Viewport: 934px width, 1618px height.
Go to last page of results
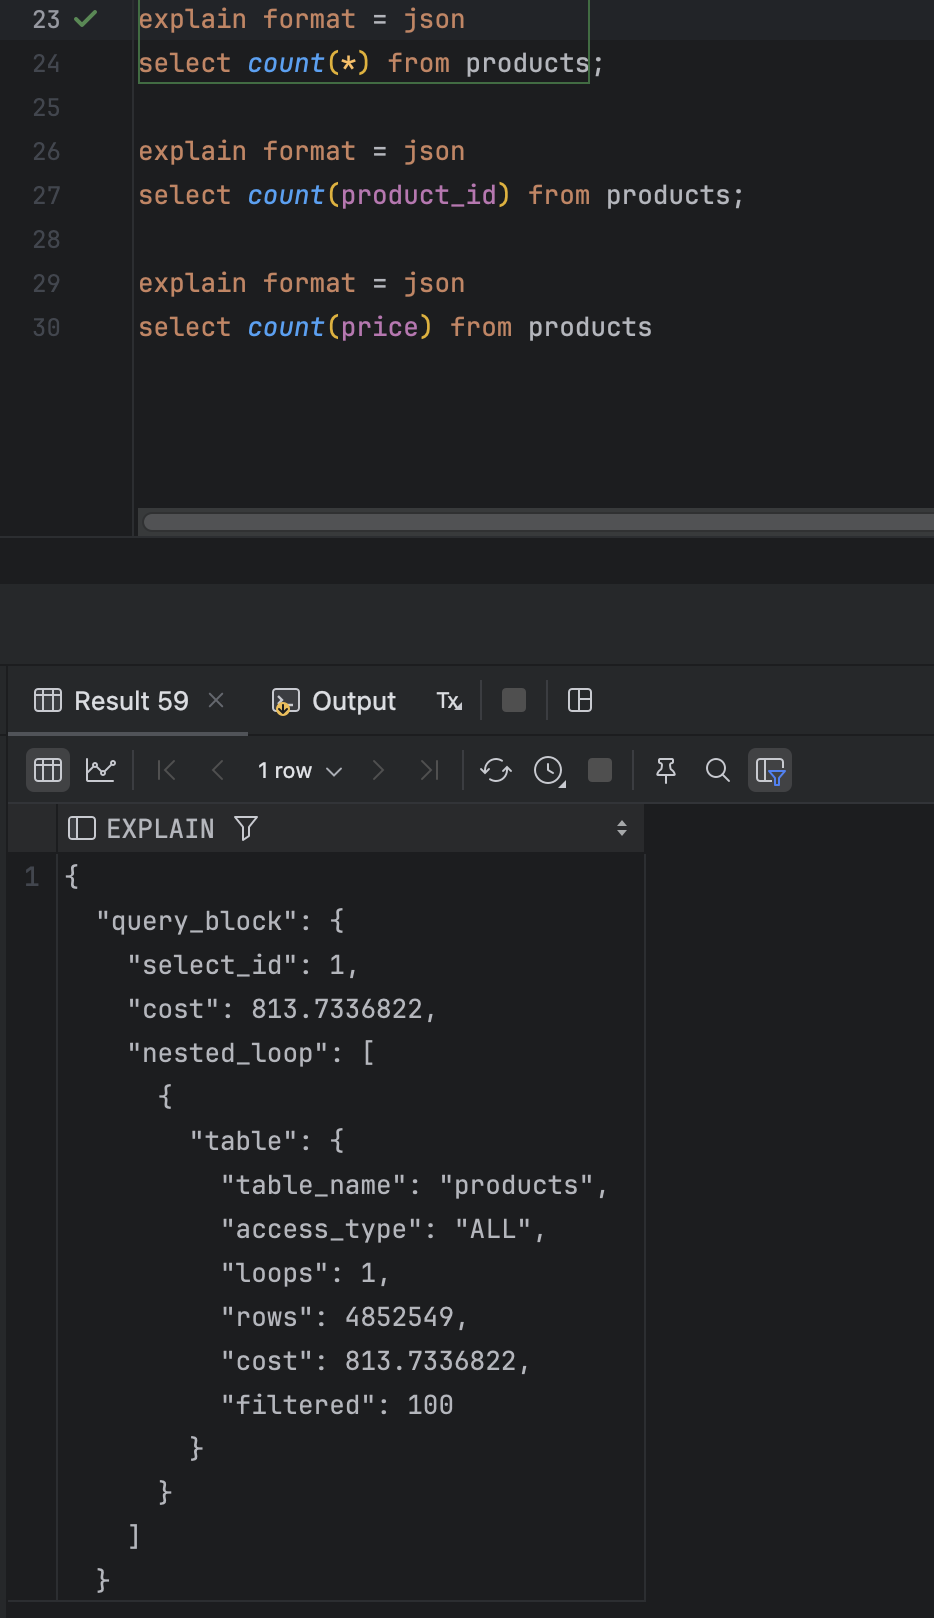430,770
